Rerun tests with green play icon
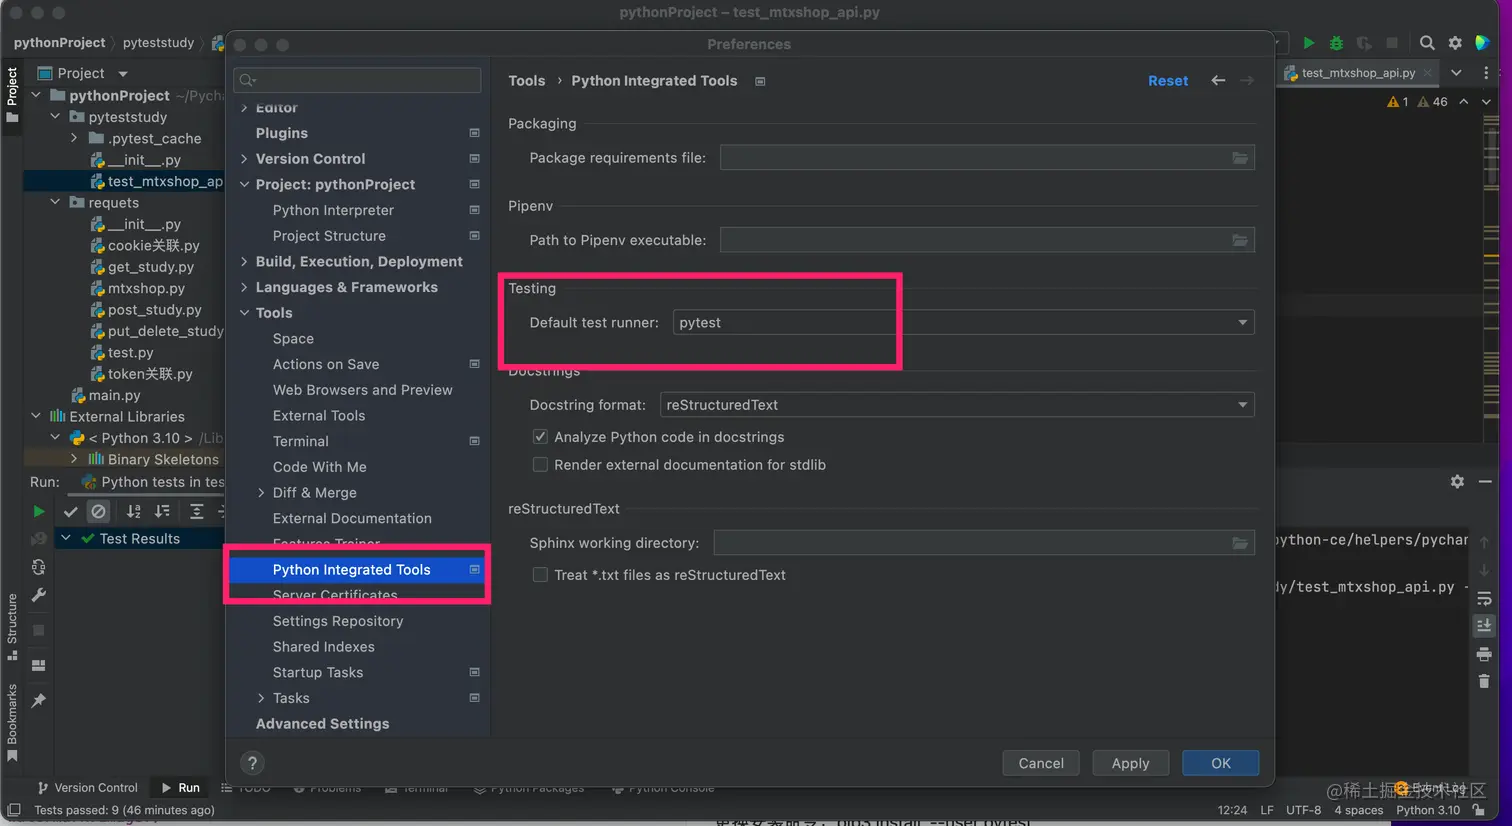Screen dimensions: 1512x826 [39, 512]
